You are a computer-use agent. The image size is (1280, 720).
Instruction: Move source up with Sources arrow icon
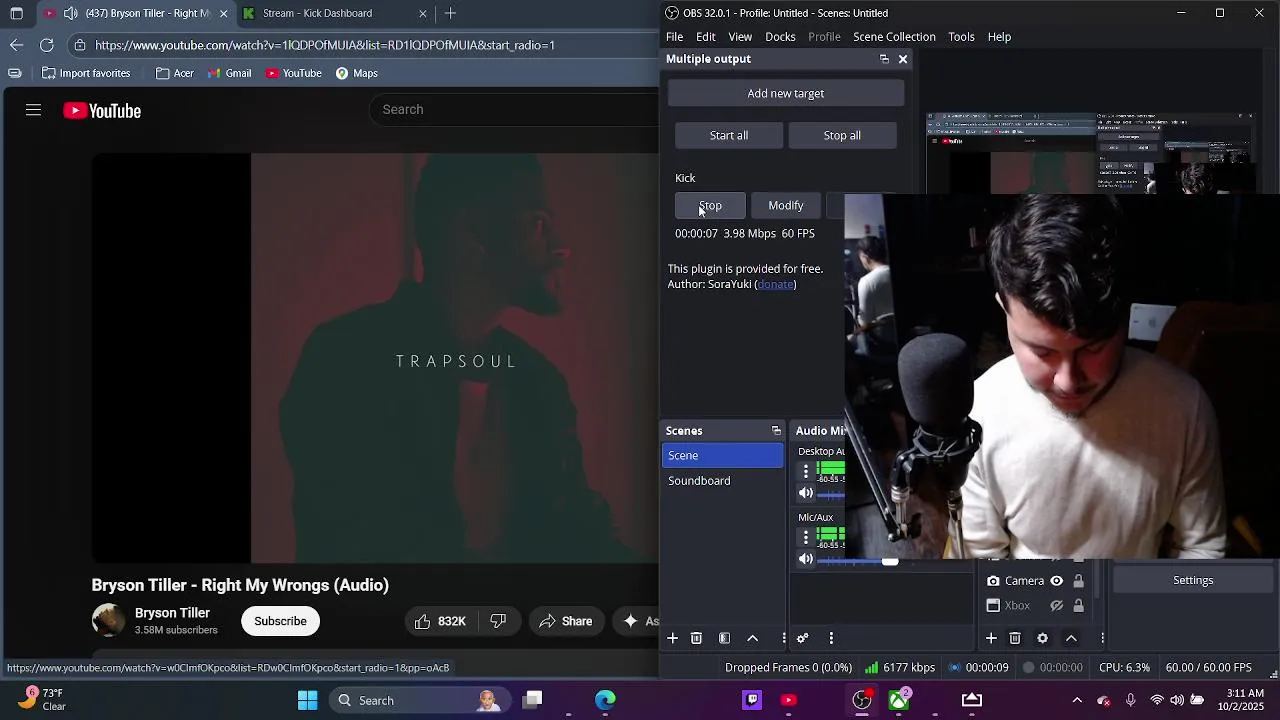click(x=1071, y=638)
